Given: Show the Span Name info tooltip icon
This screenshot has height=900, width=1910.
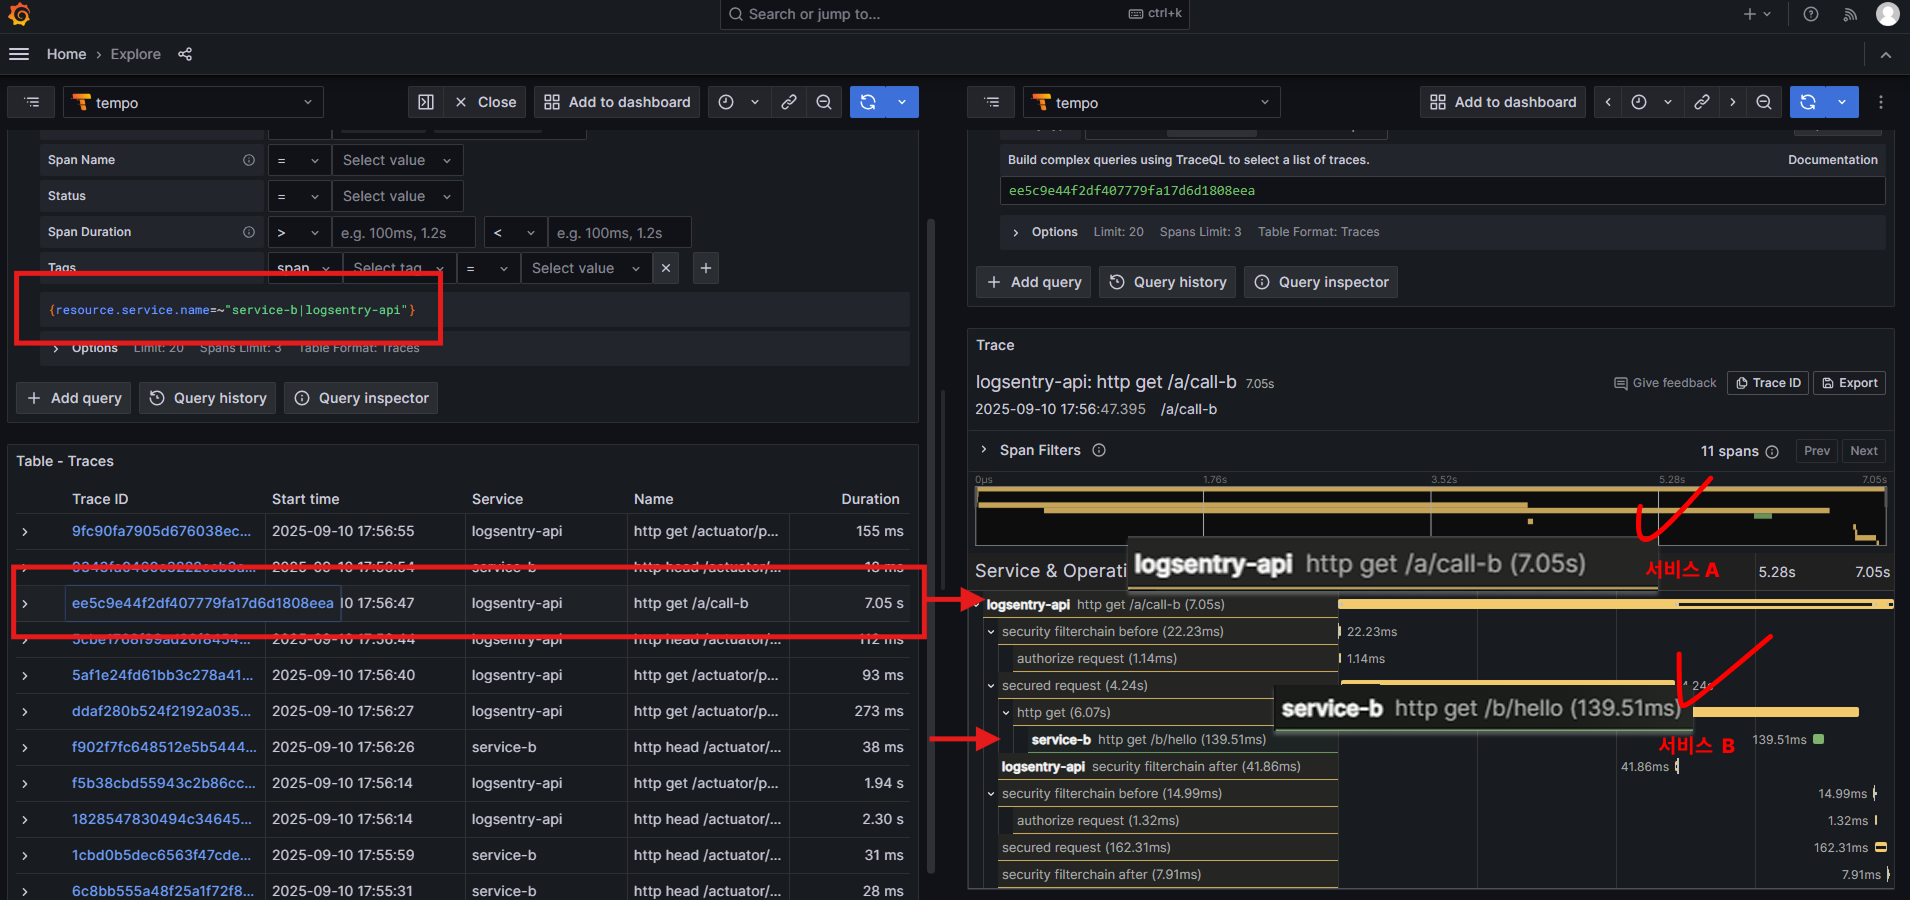Looking at the screenshot, I should coord(249,160).
